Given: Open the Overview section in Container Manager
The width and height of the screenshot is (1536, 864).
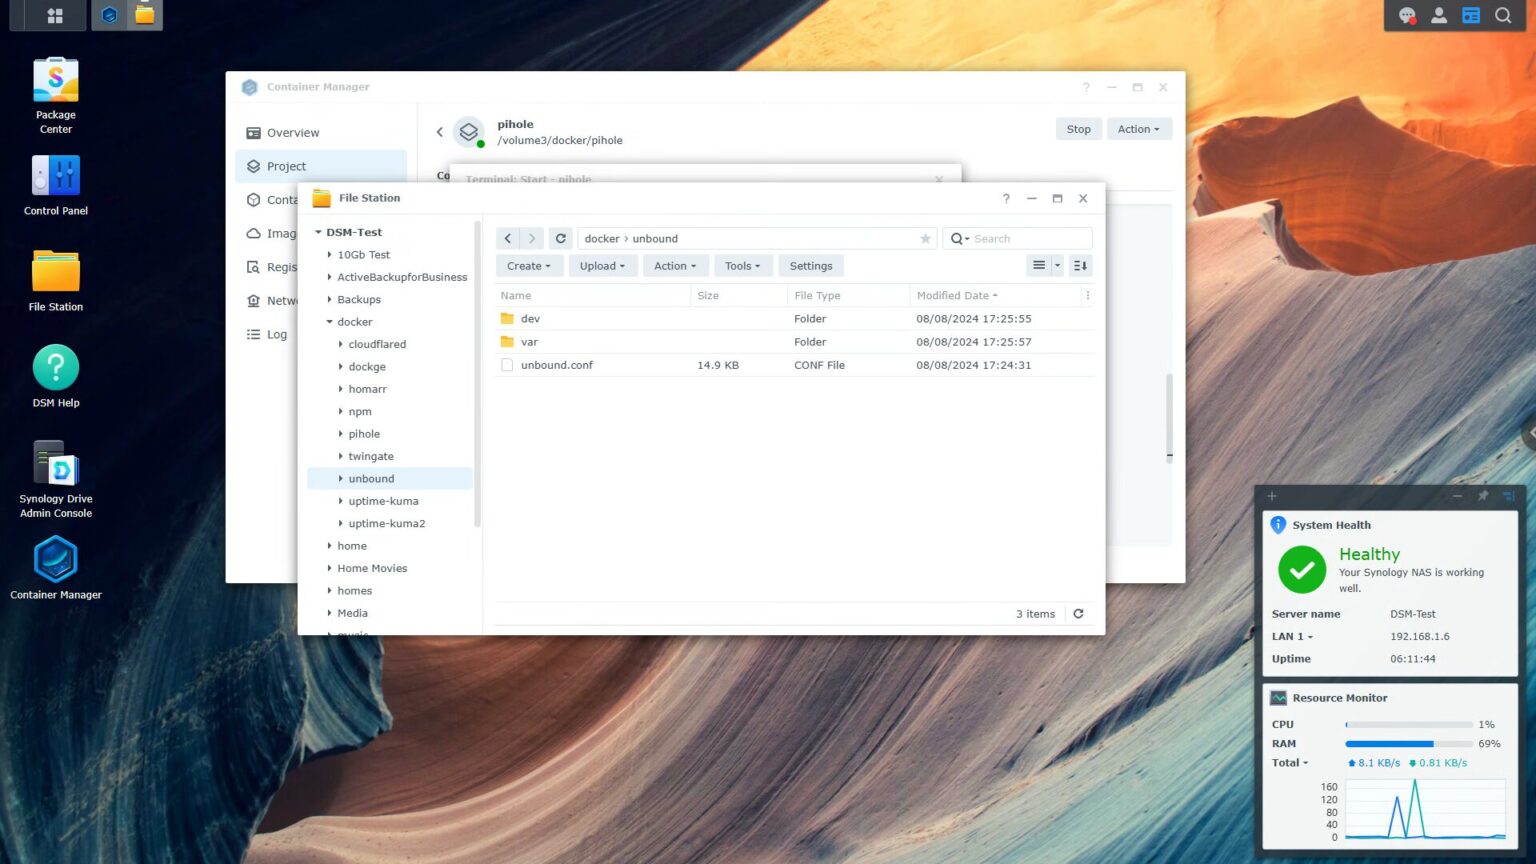Looking at the screenshot, I should click(292, 132).
